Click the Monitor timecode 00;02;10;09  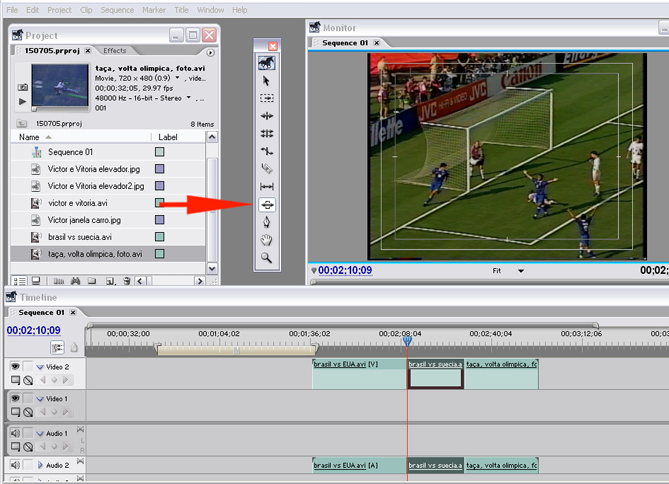[345, 270]
